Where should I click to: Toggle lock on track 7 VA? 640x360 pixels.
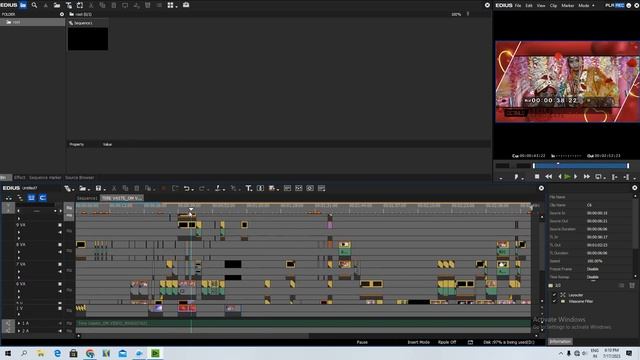click(x=60, y=264)
